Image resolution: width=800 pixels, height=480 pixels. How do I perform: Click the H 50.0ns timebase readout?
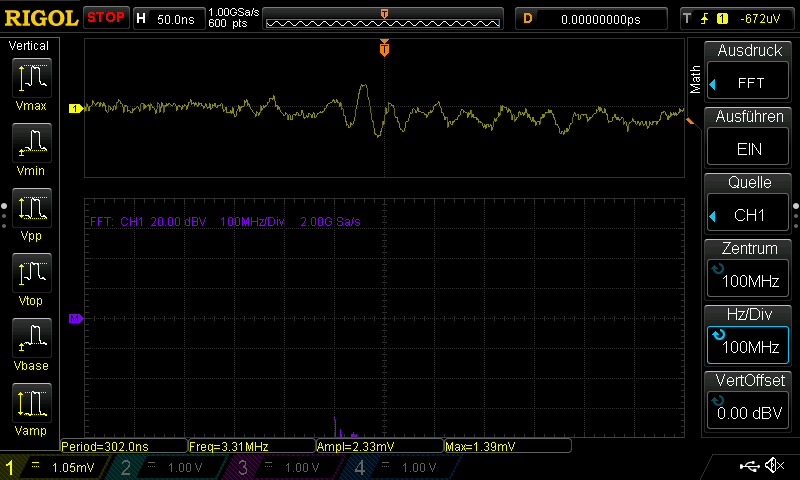[169, 19]
